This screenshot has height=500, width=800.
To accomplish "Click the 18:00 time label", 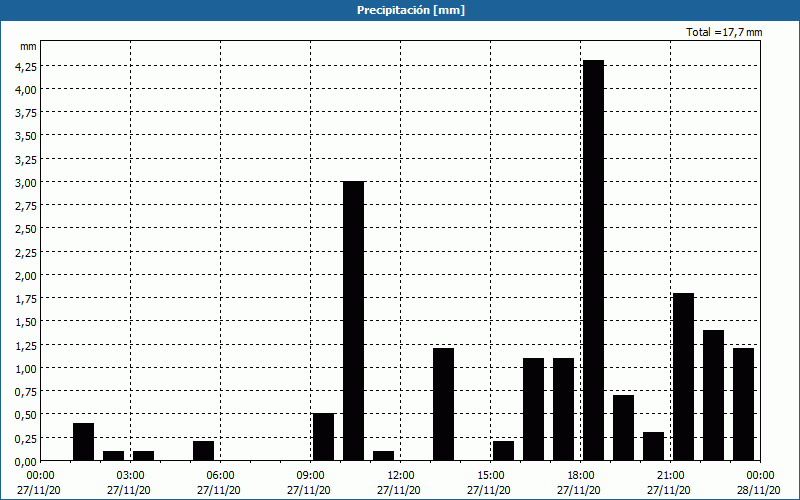I will click(581, 476).
